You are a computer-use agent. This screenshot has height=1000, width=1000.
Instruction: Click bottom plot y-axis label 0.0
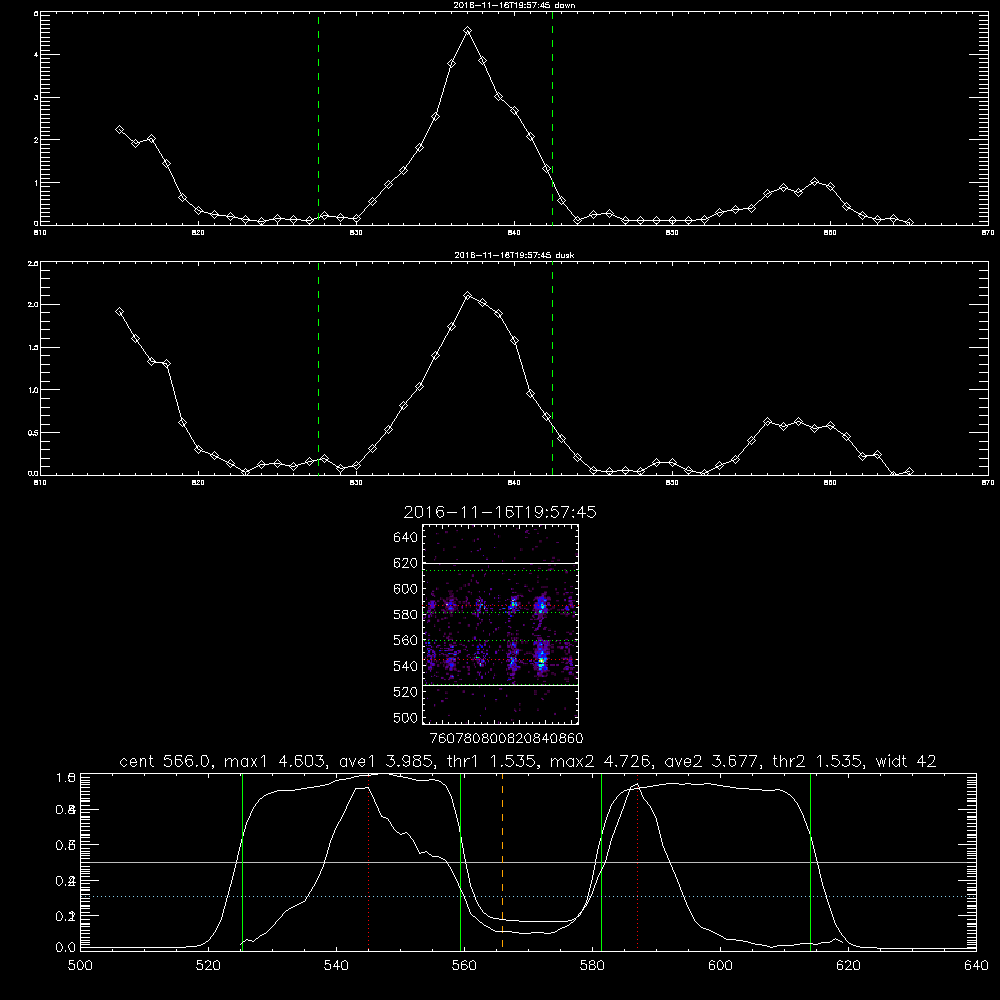(x=66, y=948)
